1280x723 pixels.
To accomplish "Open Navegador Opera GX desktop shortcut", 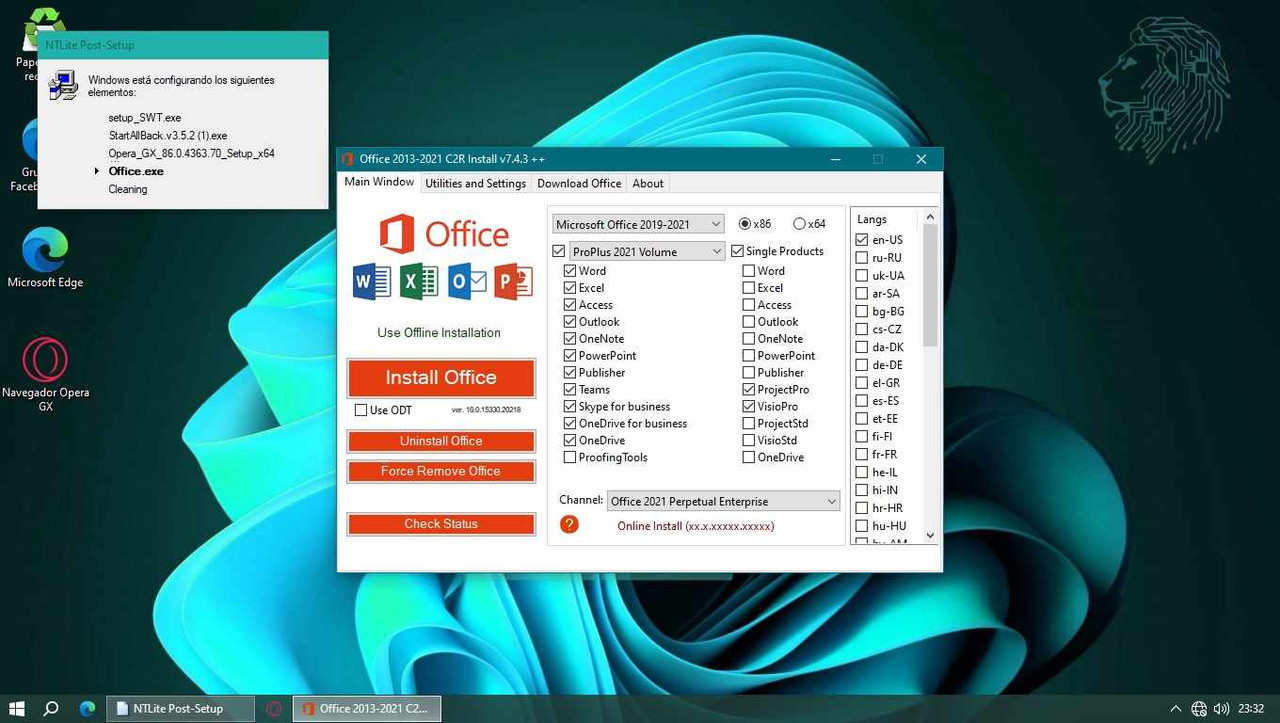I will (45, 375).
